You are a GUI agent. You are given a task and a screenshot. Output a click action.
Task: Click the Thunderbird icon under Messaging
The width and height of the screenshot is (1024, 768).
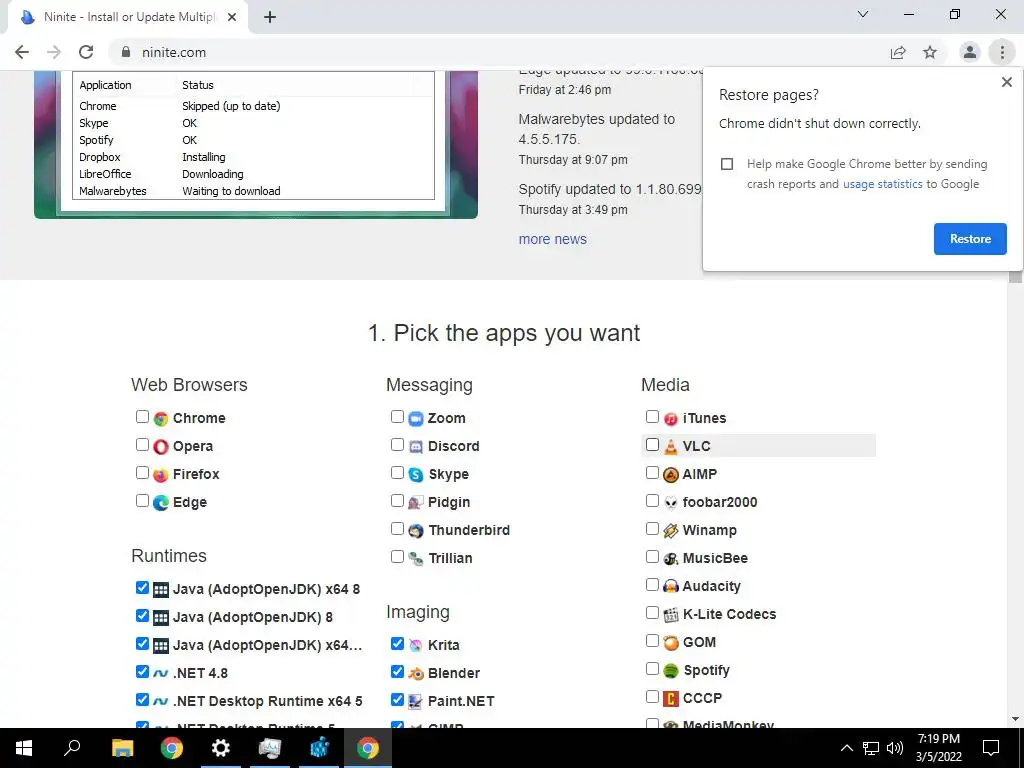coord(416,531)
